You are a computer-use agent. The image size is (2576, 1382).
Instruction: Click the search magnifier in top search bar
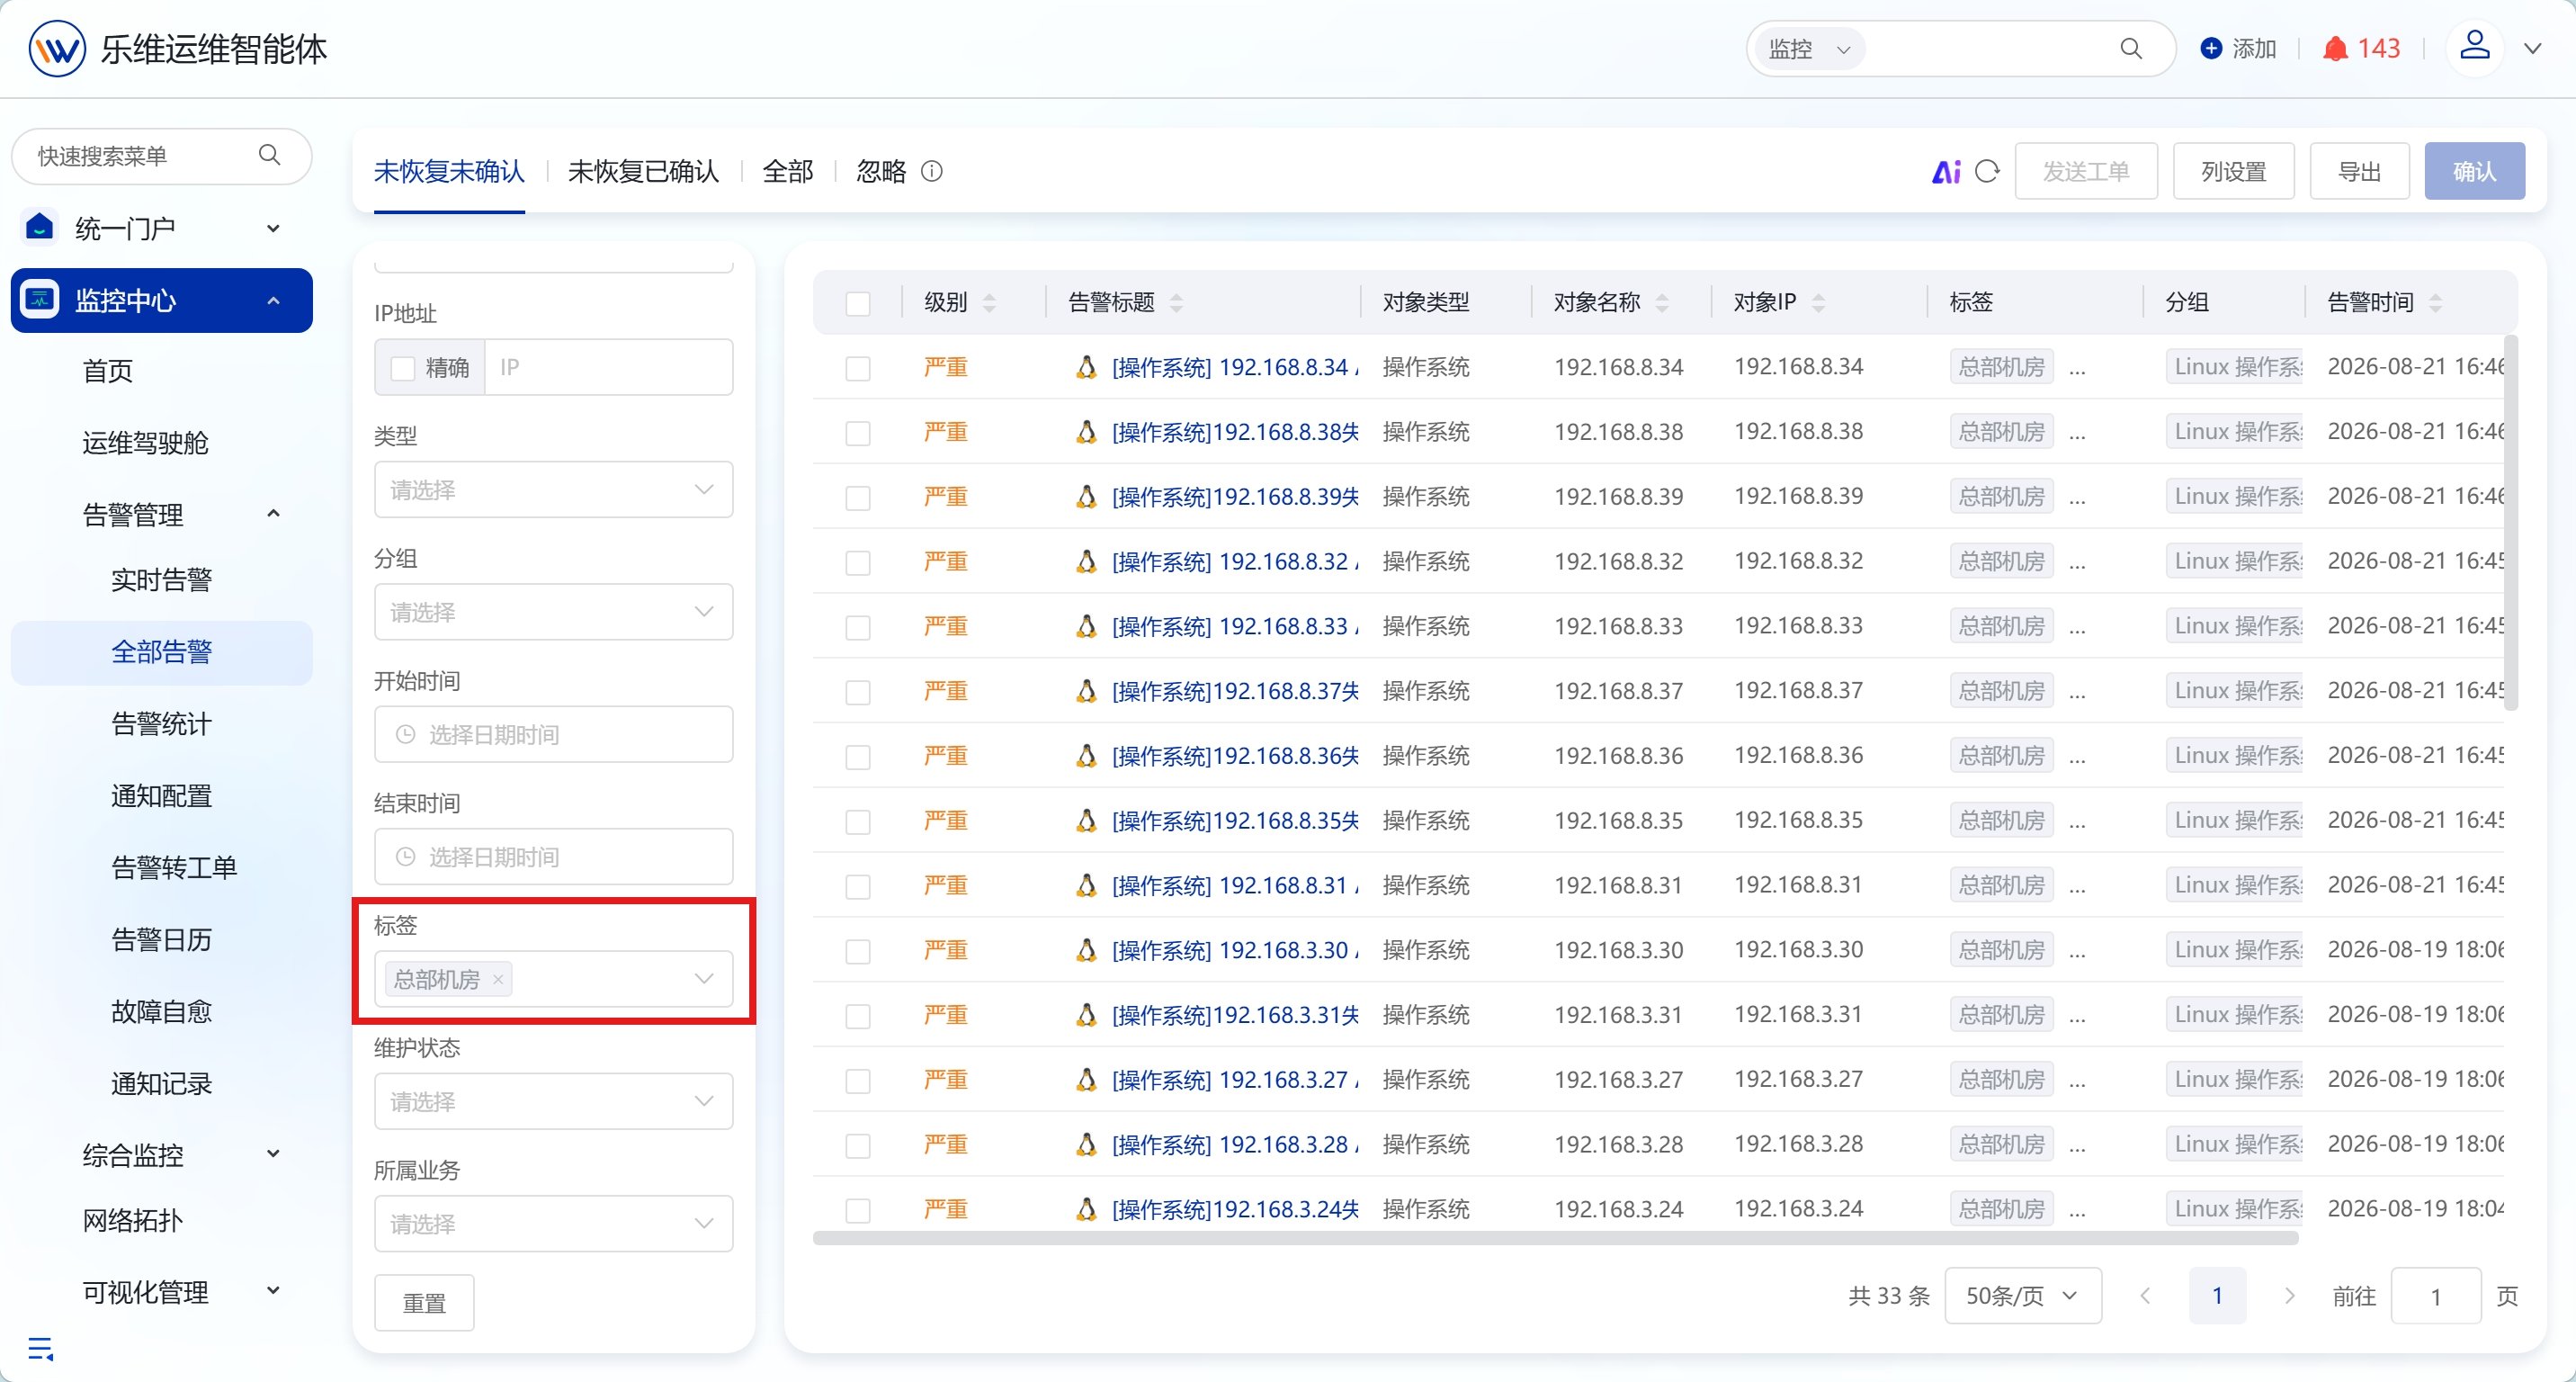[2130, 48]
